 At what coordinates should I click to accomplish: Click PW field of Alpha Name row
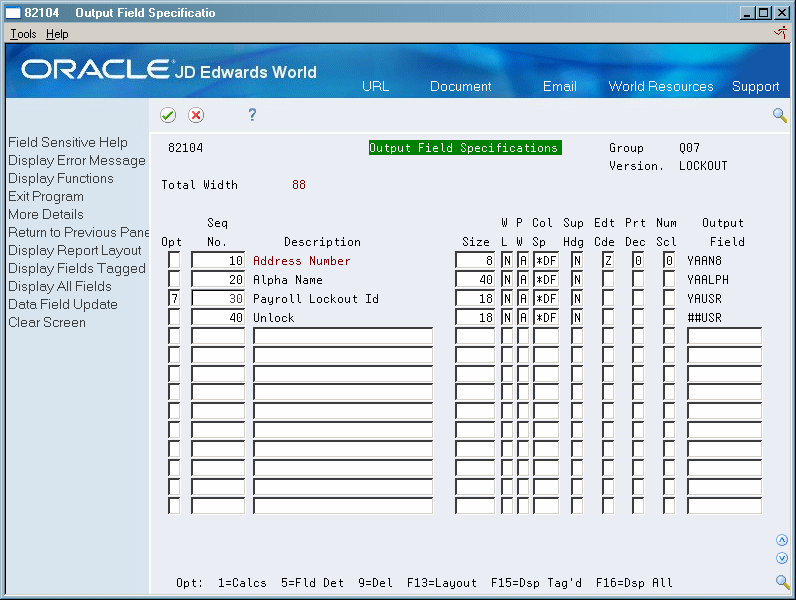tap(523, 279)
